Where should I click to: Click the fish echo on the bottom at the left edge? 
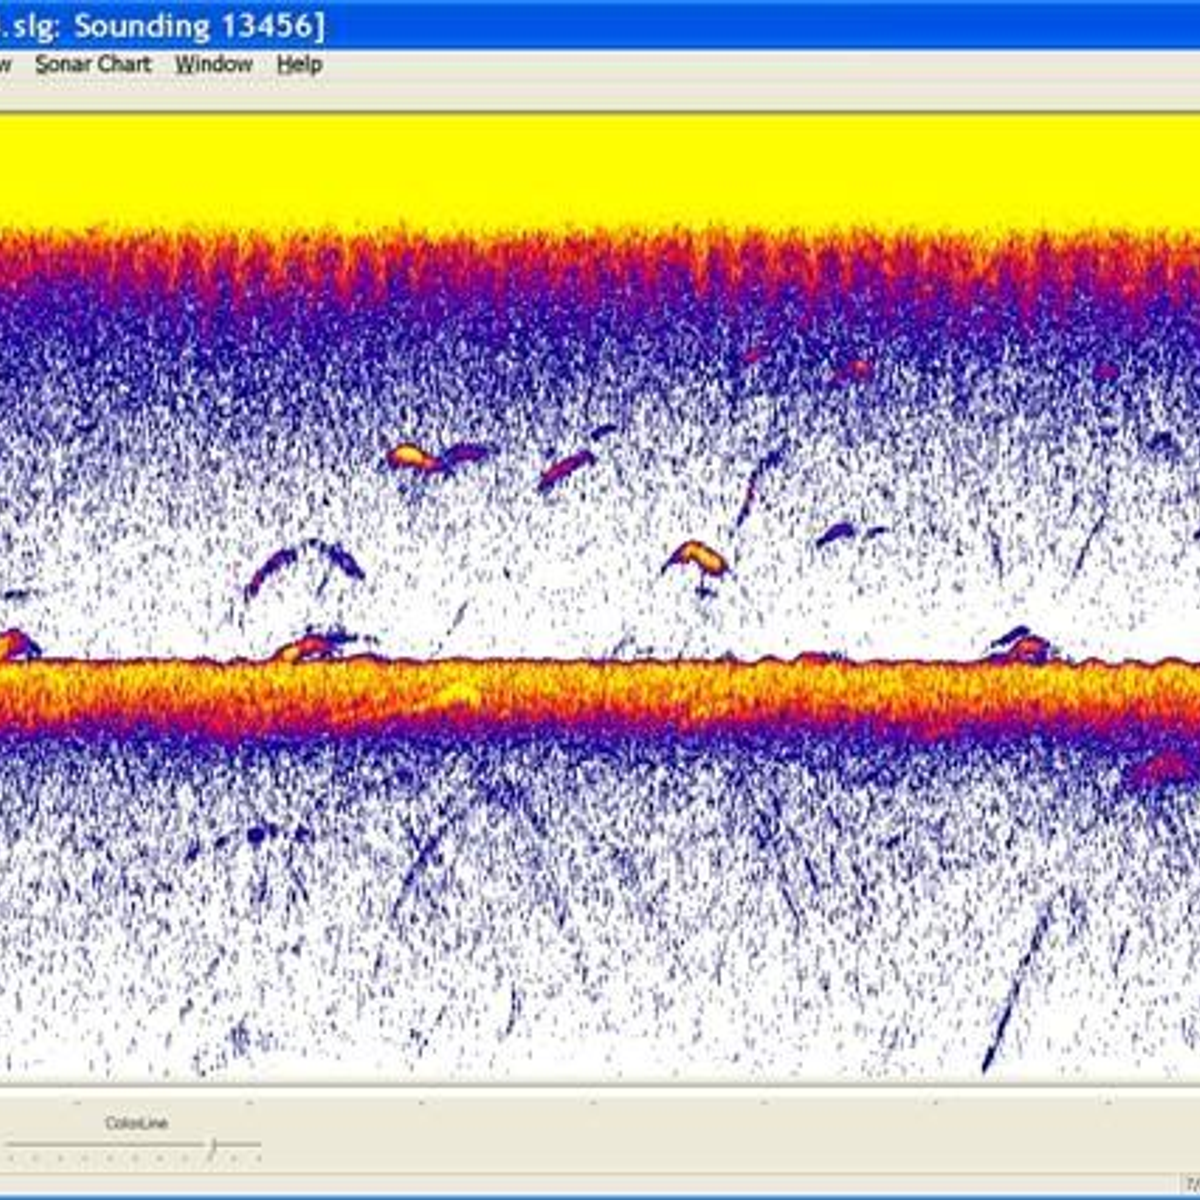point(16,644)
